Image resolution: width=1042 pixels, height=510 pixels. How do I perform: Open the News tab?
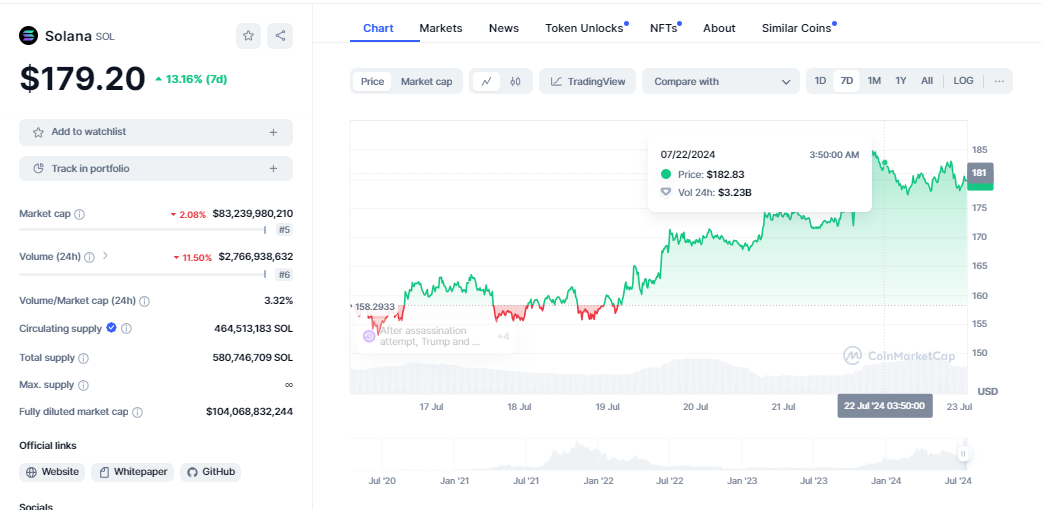pos(504,29)
